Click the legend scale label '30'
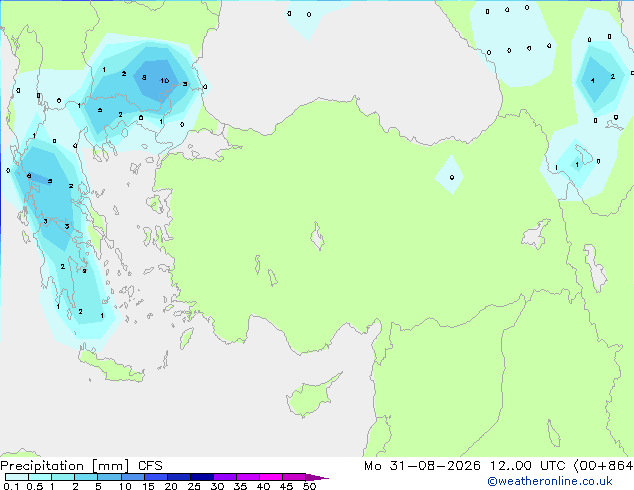Screen dimensions: 634x490 (x=217, y=486)
